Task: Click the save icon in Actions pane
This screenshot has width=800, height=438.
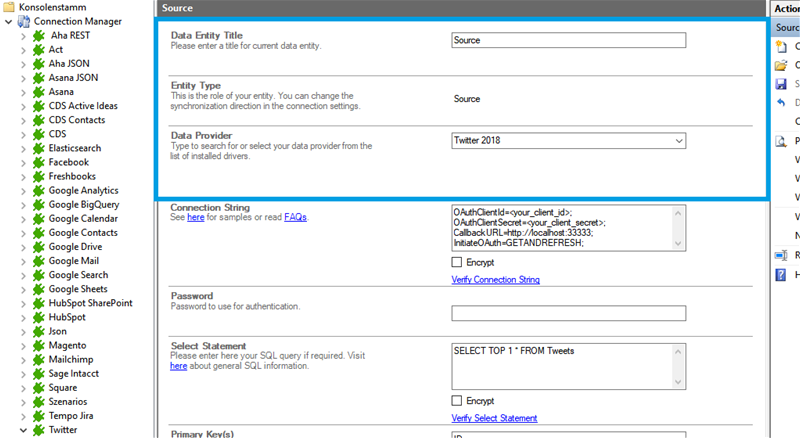Action: click(x=782, y=84)
